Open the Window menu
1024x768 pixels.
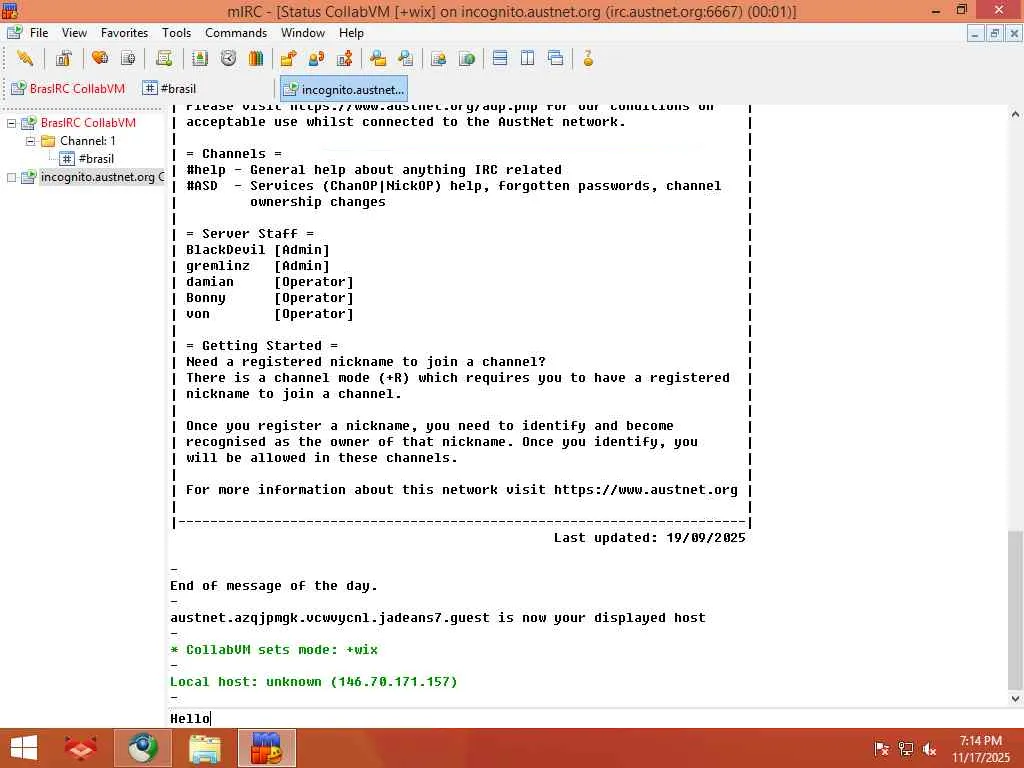coord(302,33)
